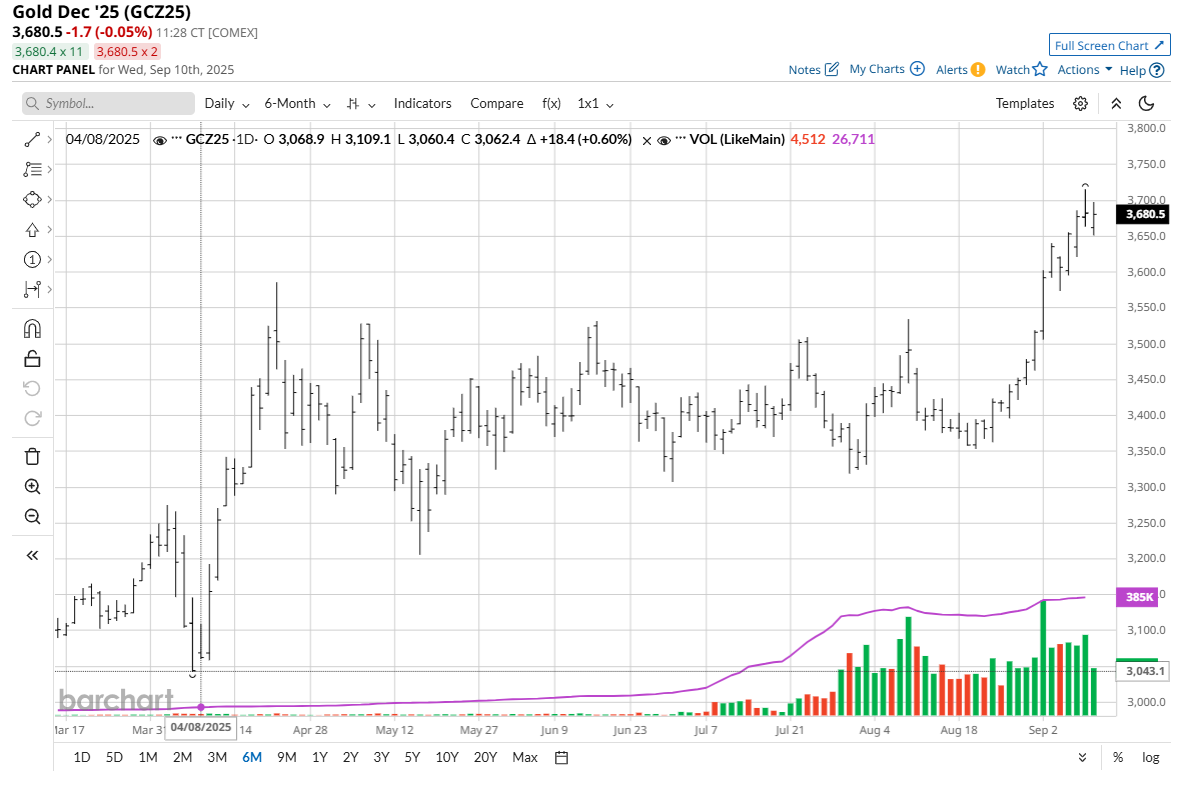1195x787 pixels.
Task: Select the 5Y range
Action: coord(412,757)
